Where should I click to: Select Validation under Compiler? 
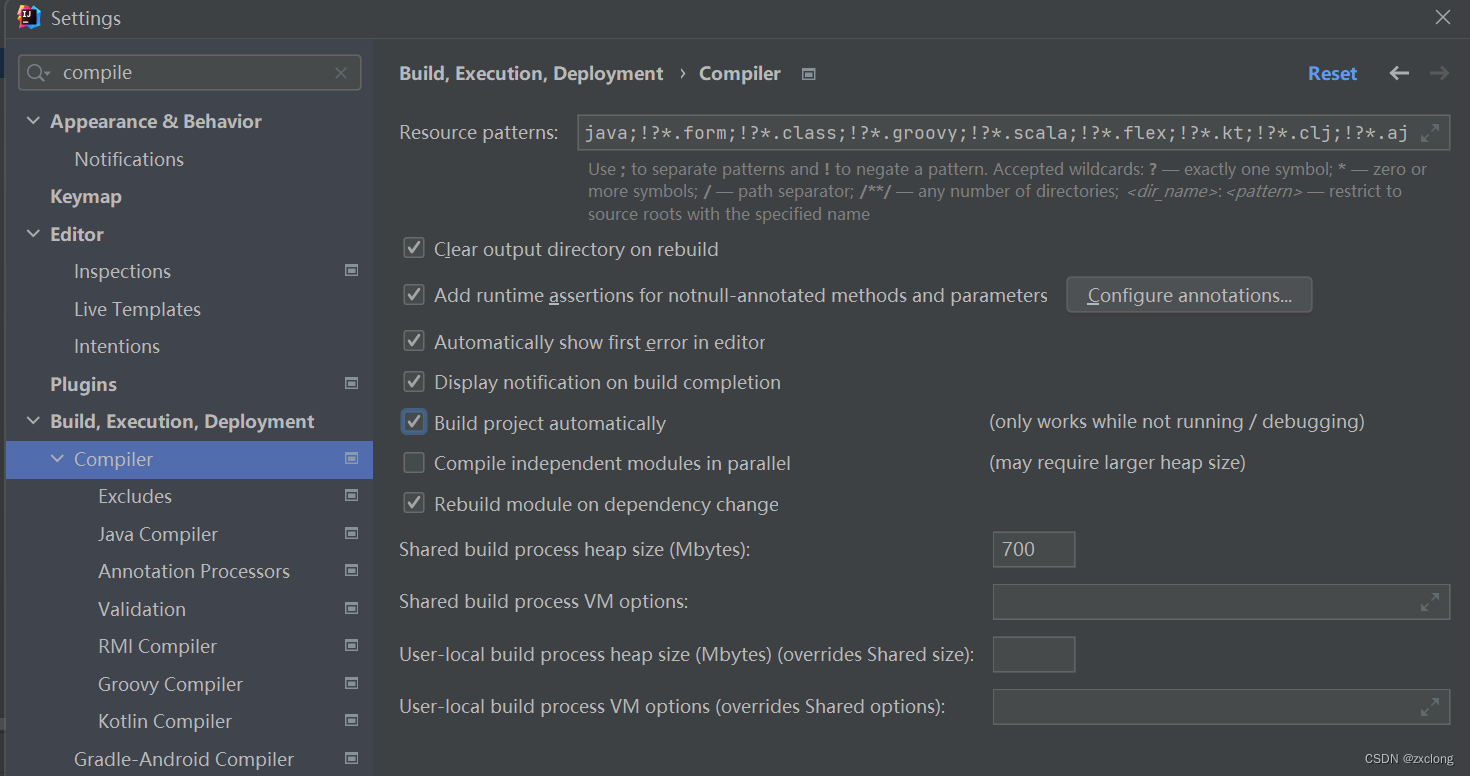[142, 609]
